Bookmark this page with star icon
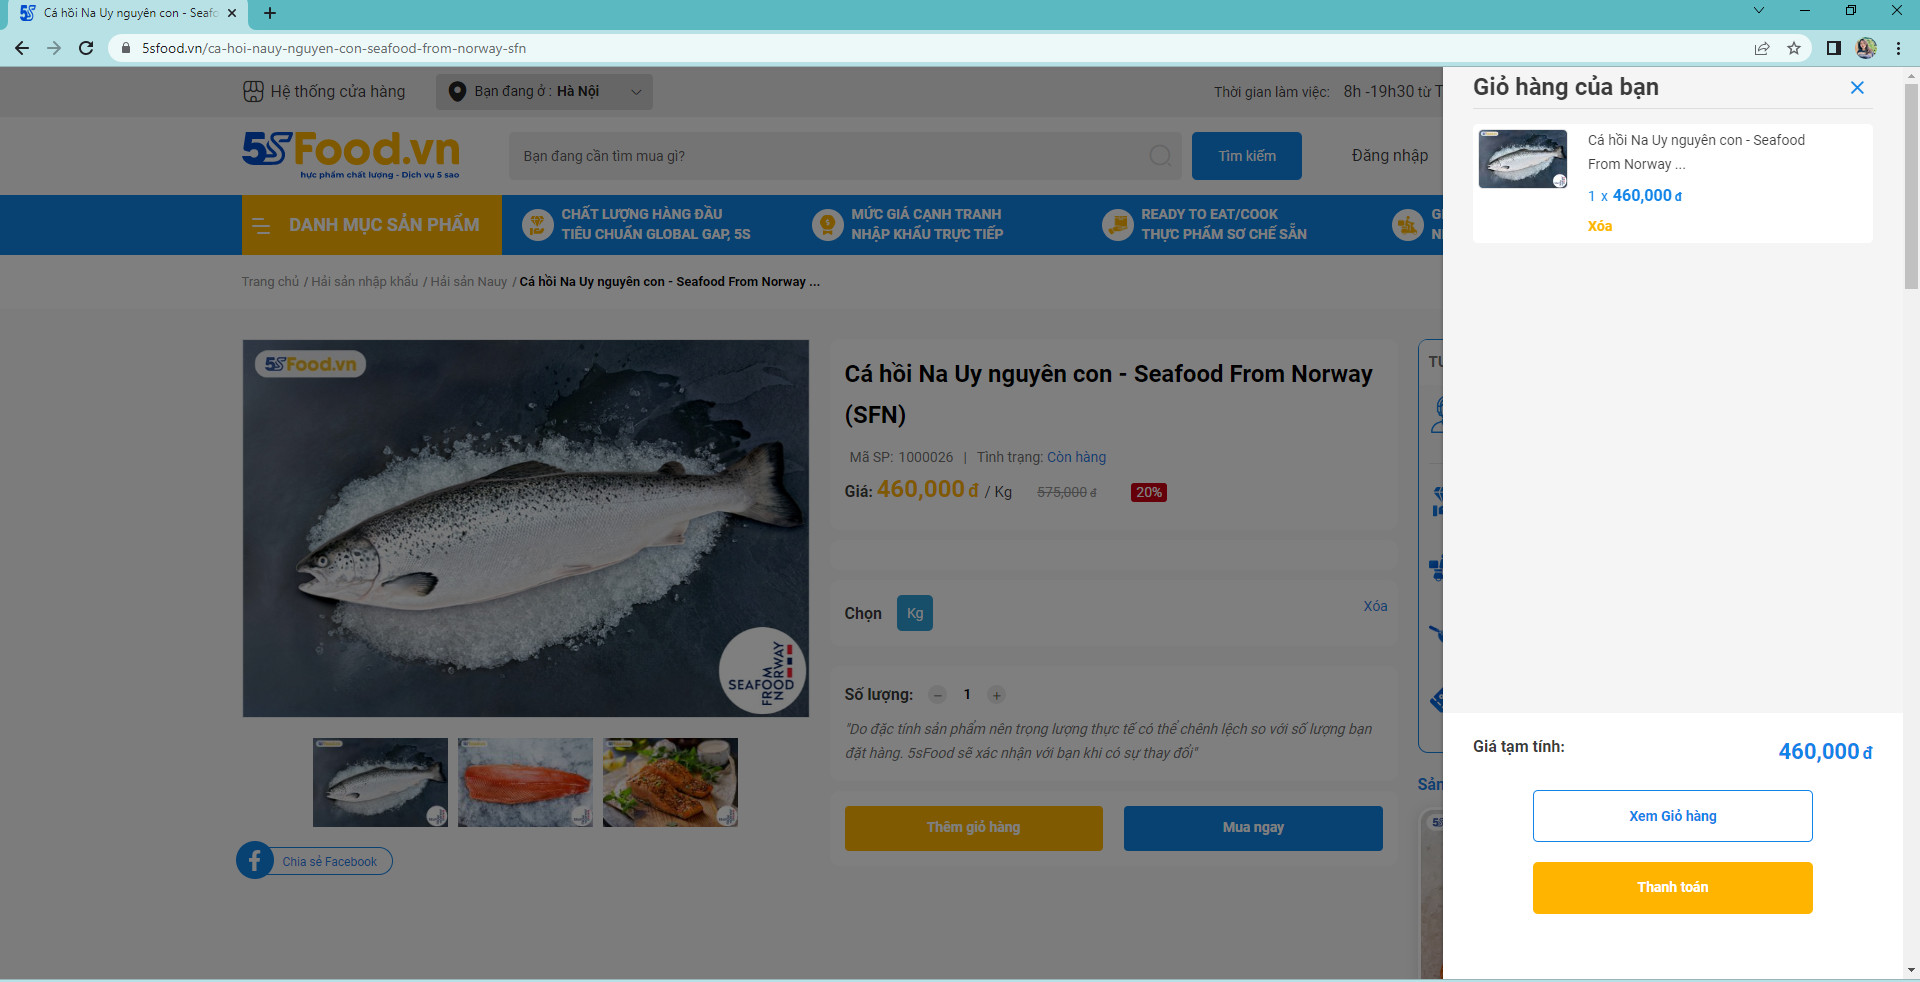Screen dimensions: 1920x982 click(1794, 48)
